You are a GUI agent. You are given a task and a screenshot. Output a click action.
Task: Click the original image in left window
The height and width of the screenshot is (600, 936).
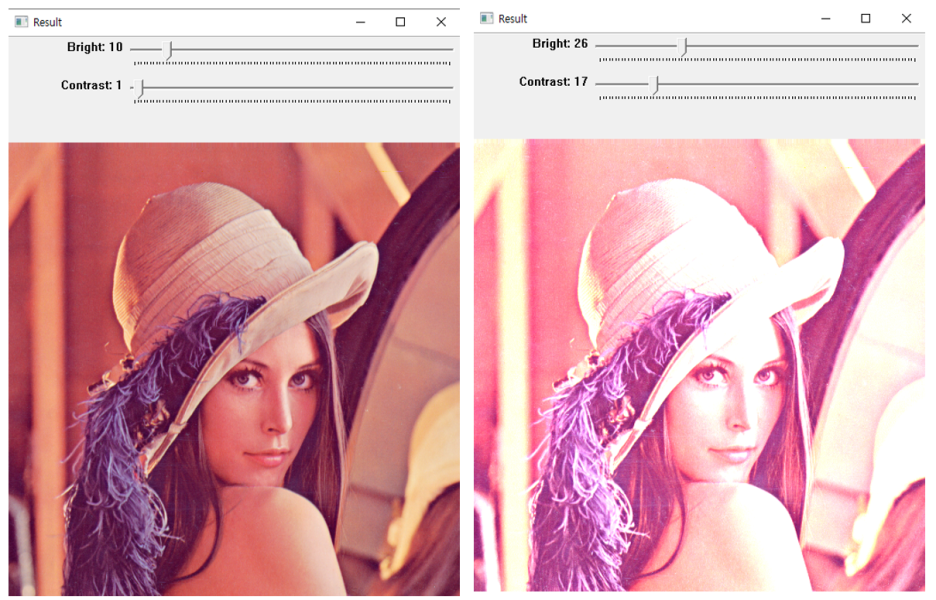234,369
